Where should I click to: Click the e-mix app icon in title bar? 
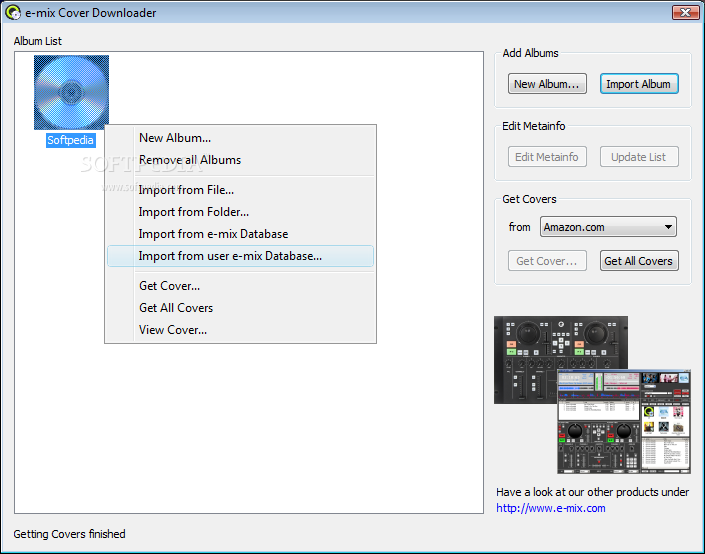click(x=13, y=13)
